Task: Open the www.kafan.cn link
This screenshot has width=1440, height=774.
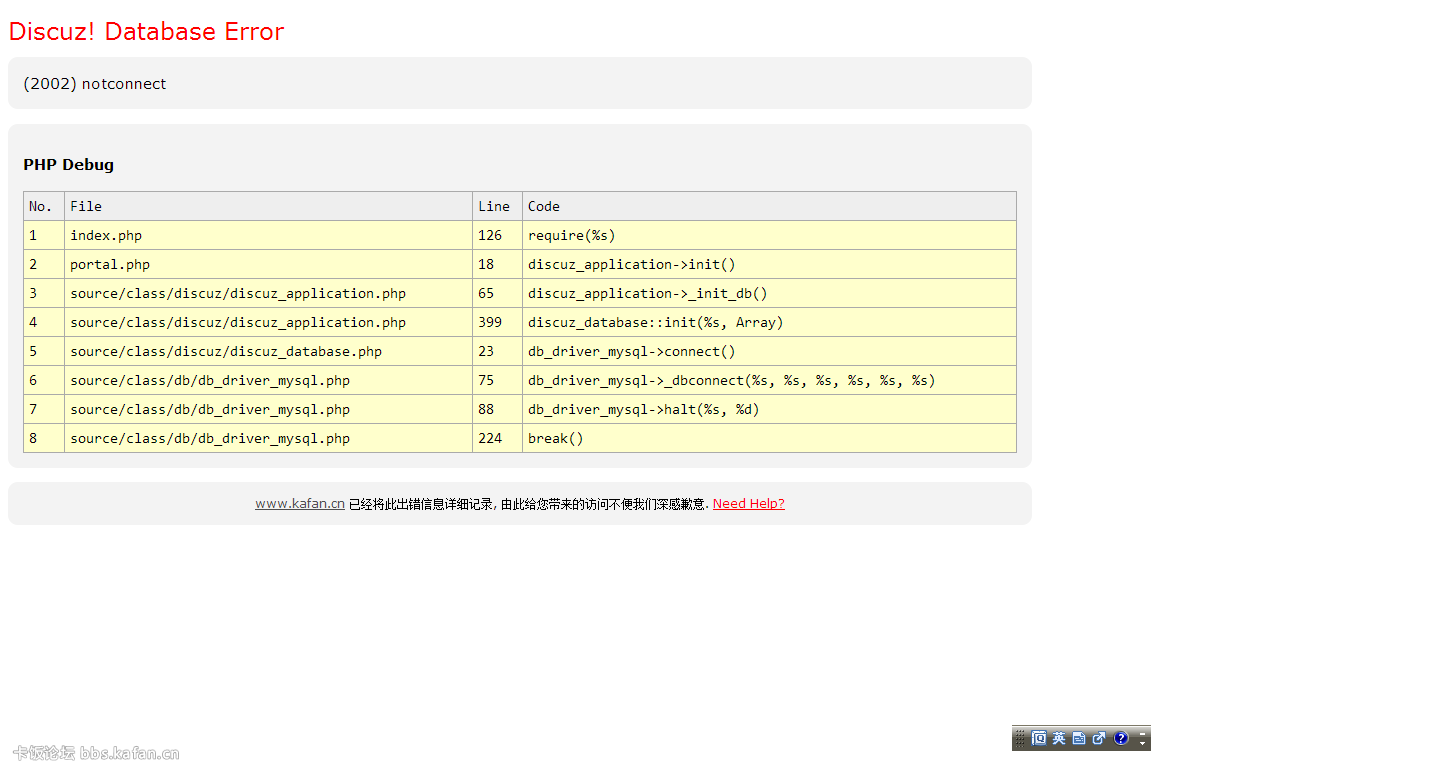Action: click(x=300, y=504)
